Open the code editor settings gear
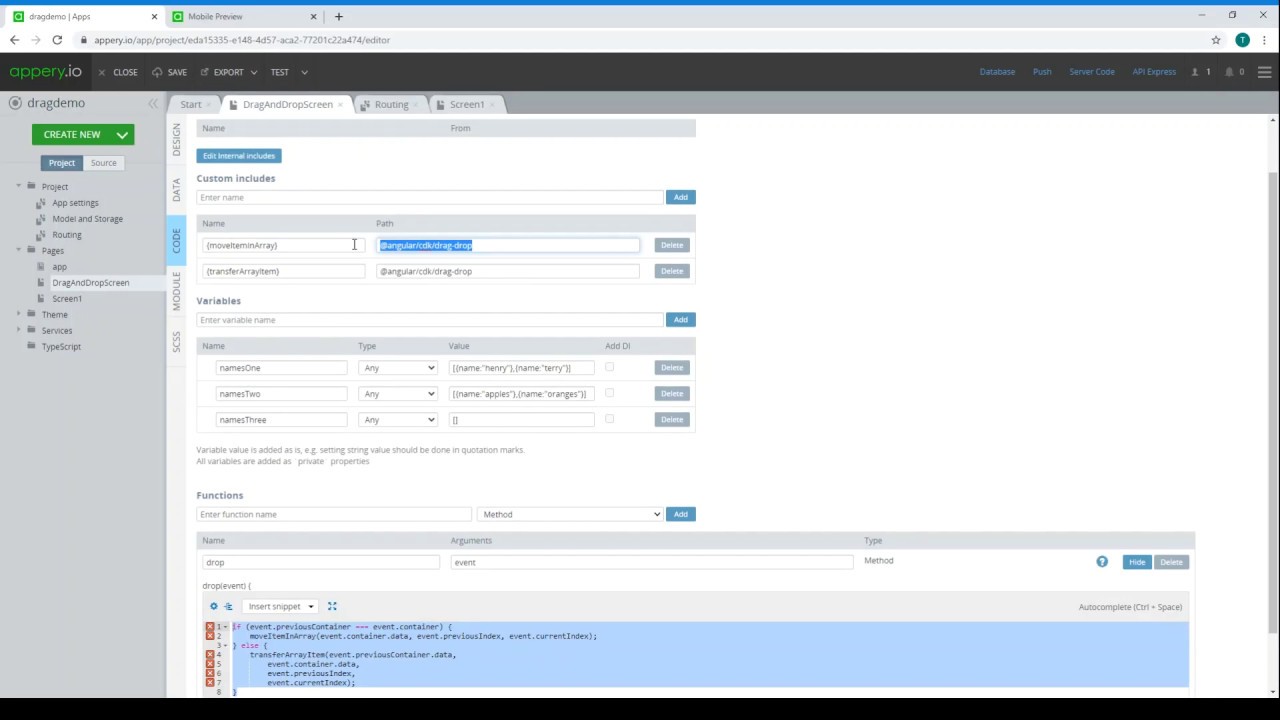1280x720 pixels. coord(213,606)
